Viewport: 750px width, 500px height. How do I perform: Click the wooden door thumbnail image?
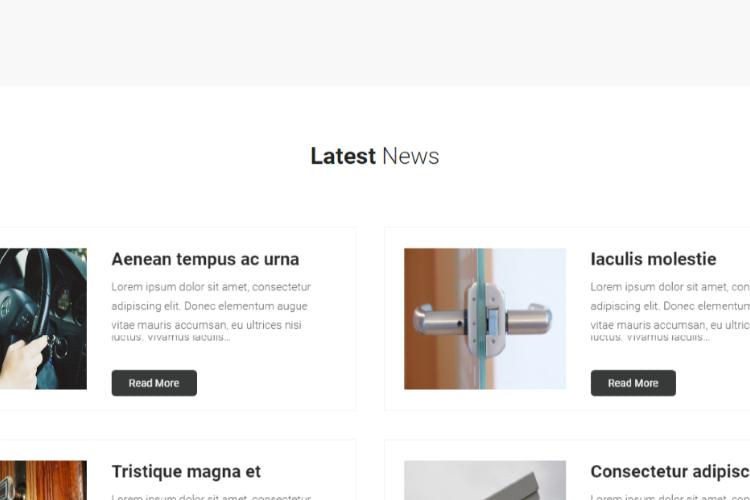click(44, 480)
